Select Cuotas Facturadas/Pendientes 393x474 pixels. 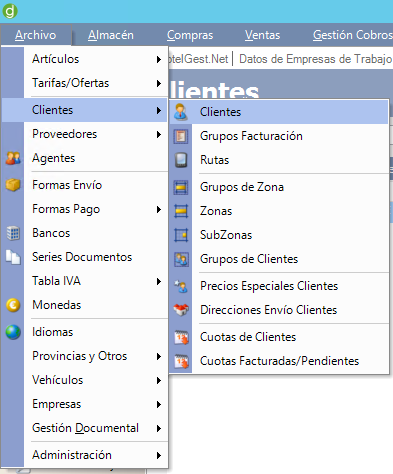pyautogui.click(x=279, y=361)
